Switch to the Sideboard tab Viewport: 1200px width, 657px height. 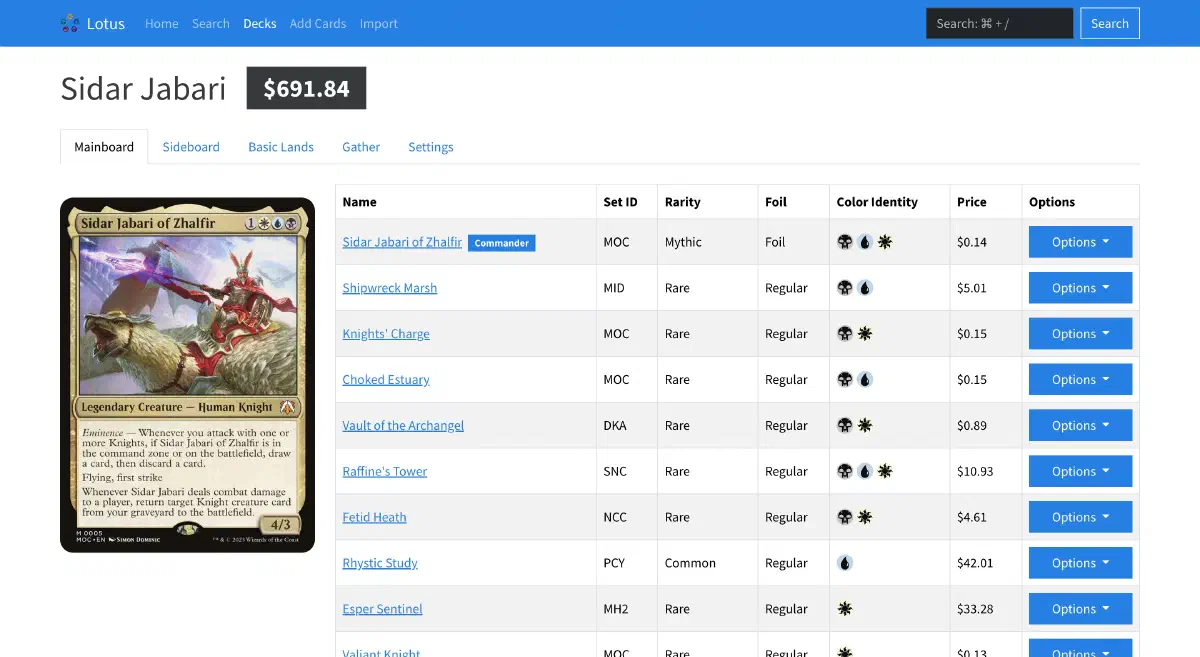[191, 147]
